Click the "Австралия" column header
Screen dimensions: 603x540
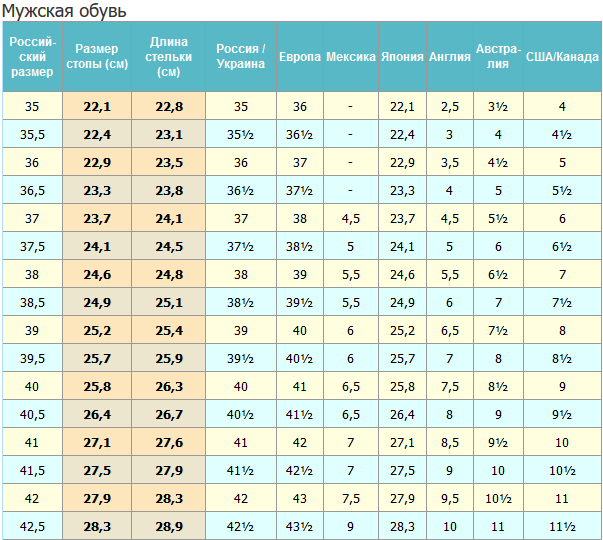pyautogui.click(x=498, y=57)
